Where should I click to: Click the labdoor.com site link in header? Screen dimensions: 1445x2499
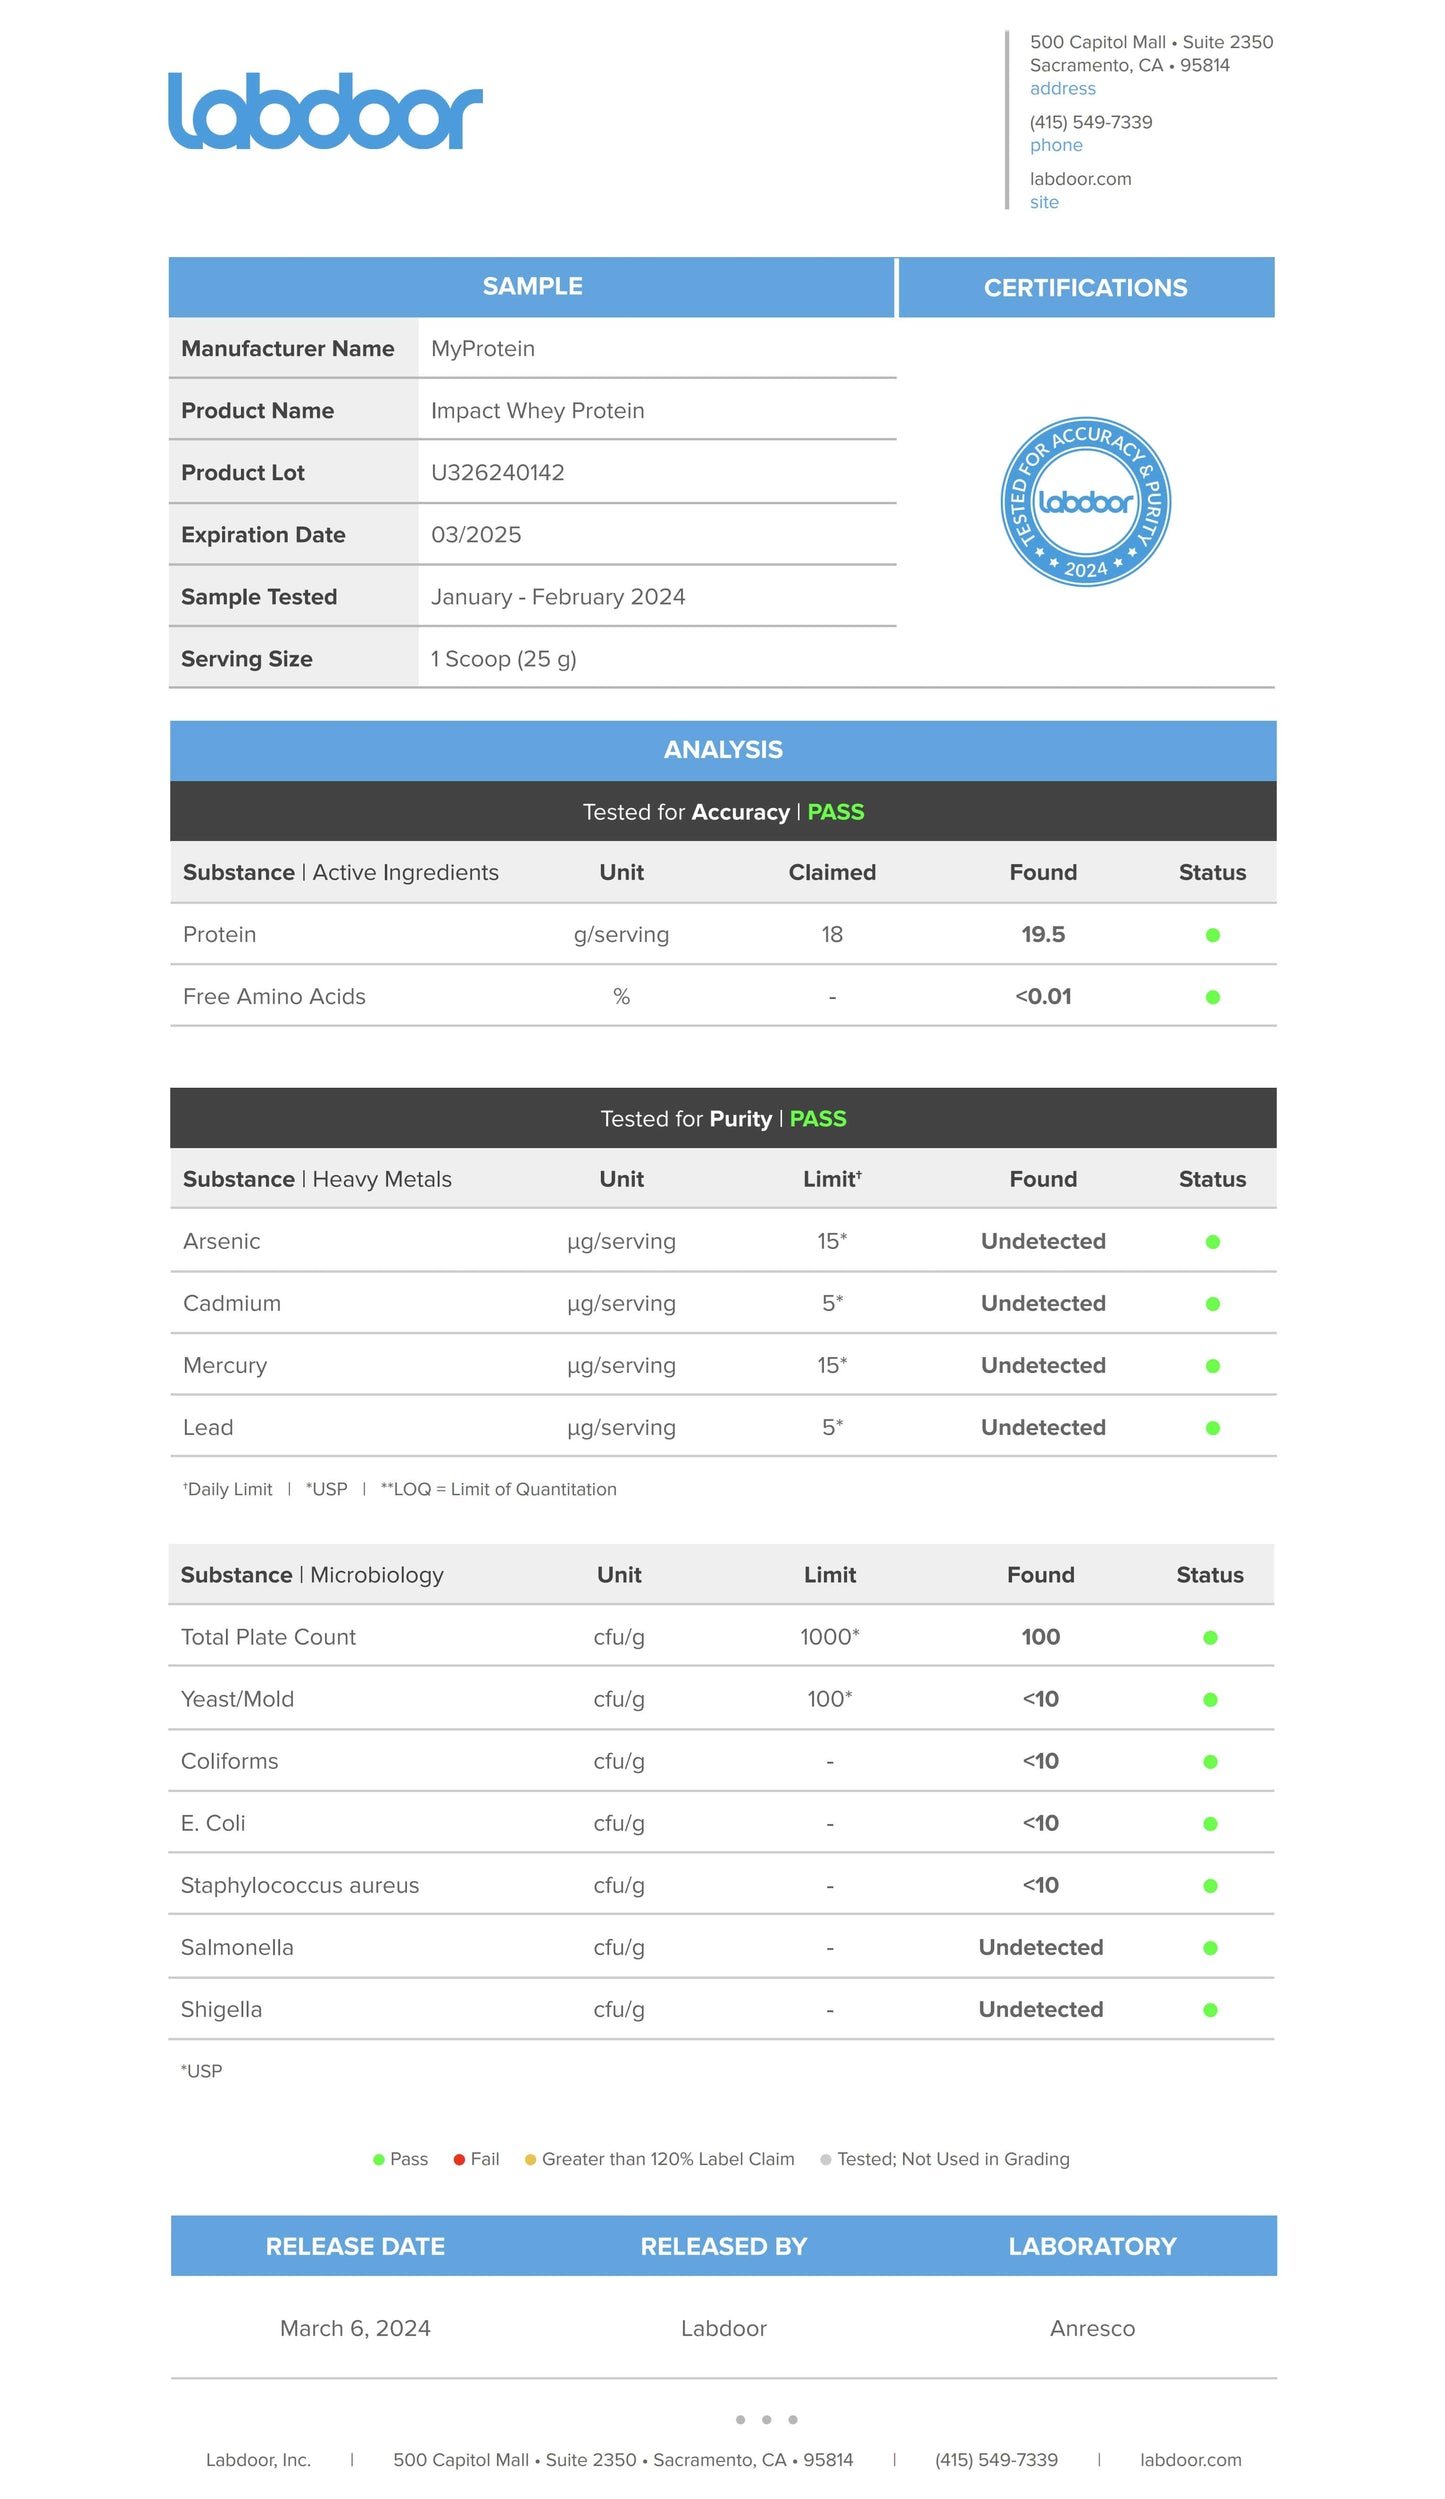1080,179
